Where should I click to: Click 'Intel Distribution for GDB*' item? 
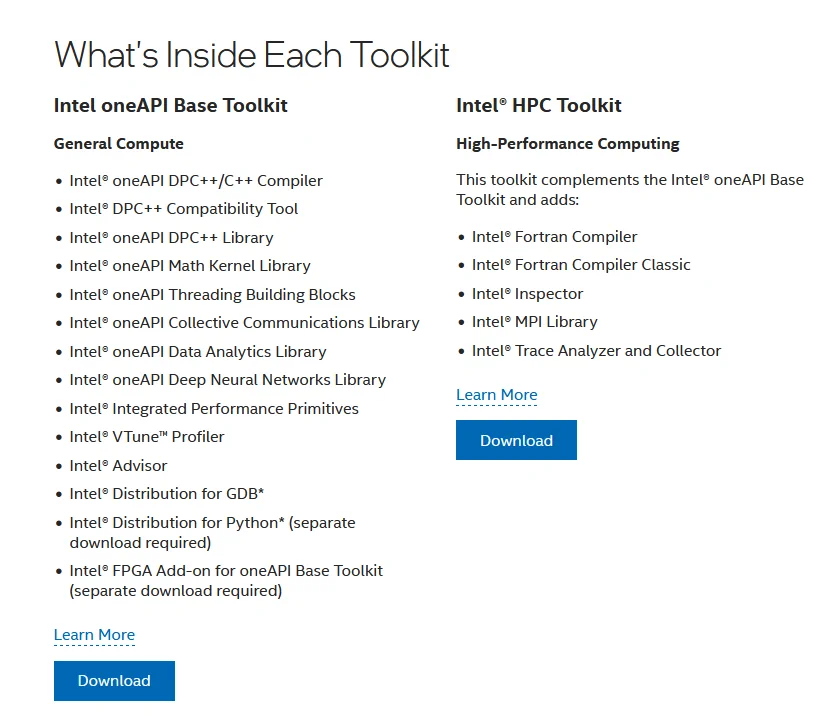[166, 493]
